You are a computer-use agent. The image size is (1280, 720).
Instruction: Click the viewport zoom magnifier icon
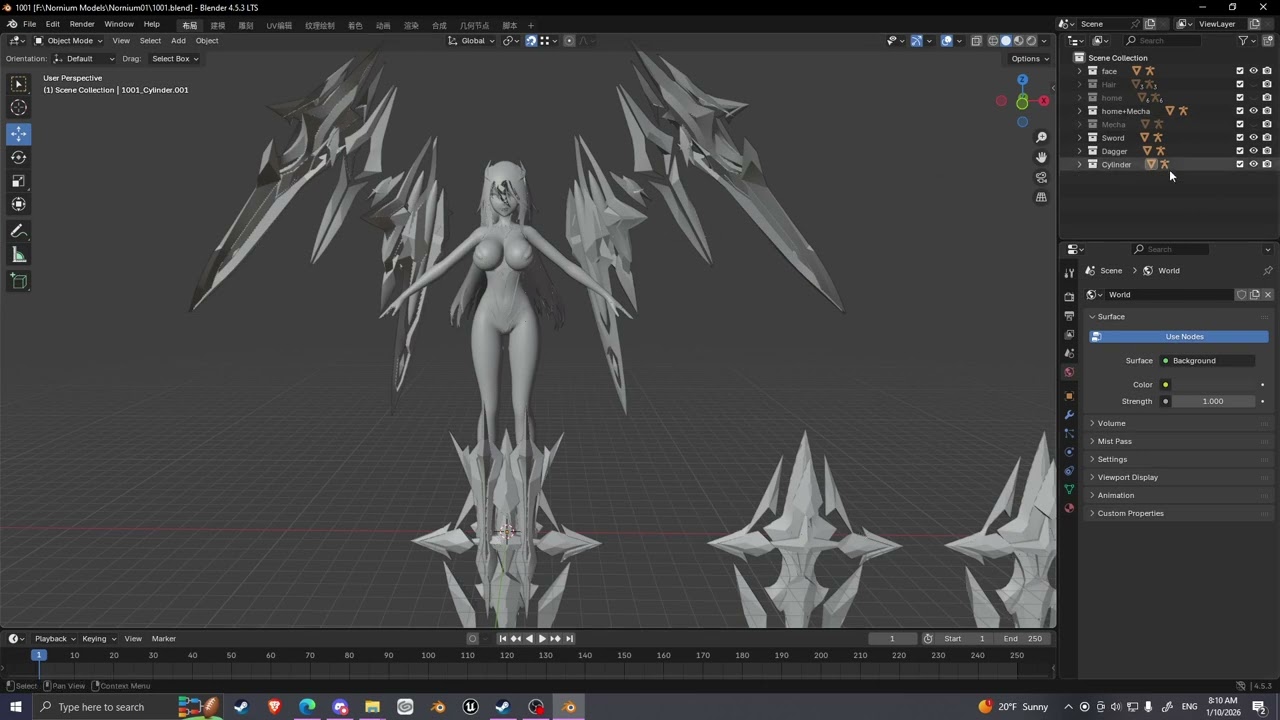click(1041, 137)
